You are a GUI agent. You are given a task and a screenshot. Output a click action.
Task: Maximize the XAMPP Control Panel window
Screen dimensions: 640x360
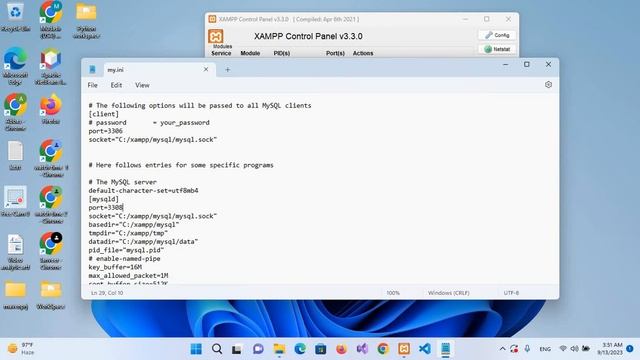click(x=487, y=19)
